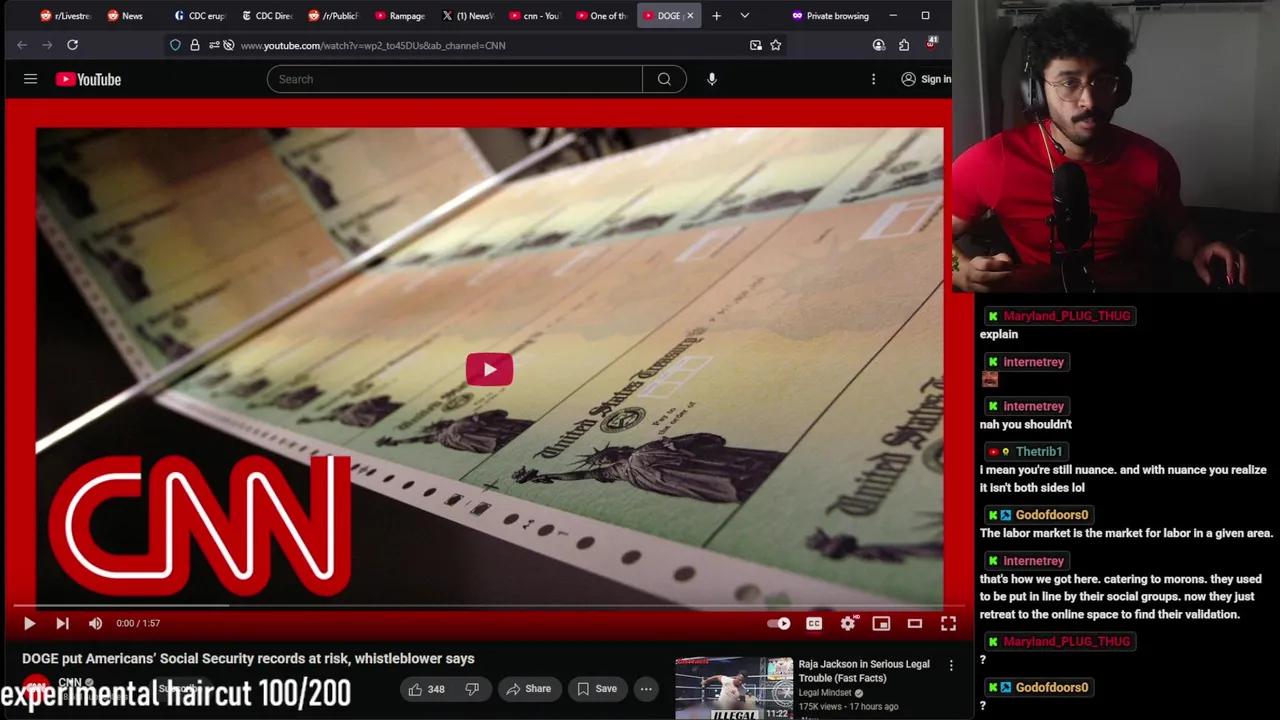Click the search magnifier button
The height and width of the screenshot is (720, 1280).
tap(664, 79)
